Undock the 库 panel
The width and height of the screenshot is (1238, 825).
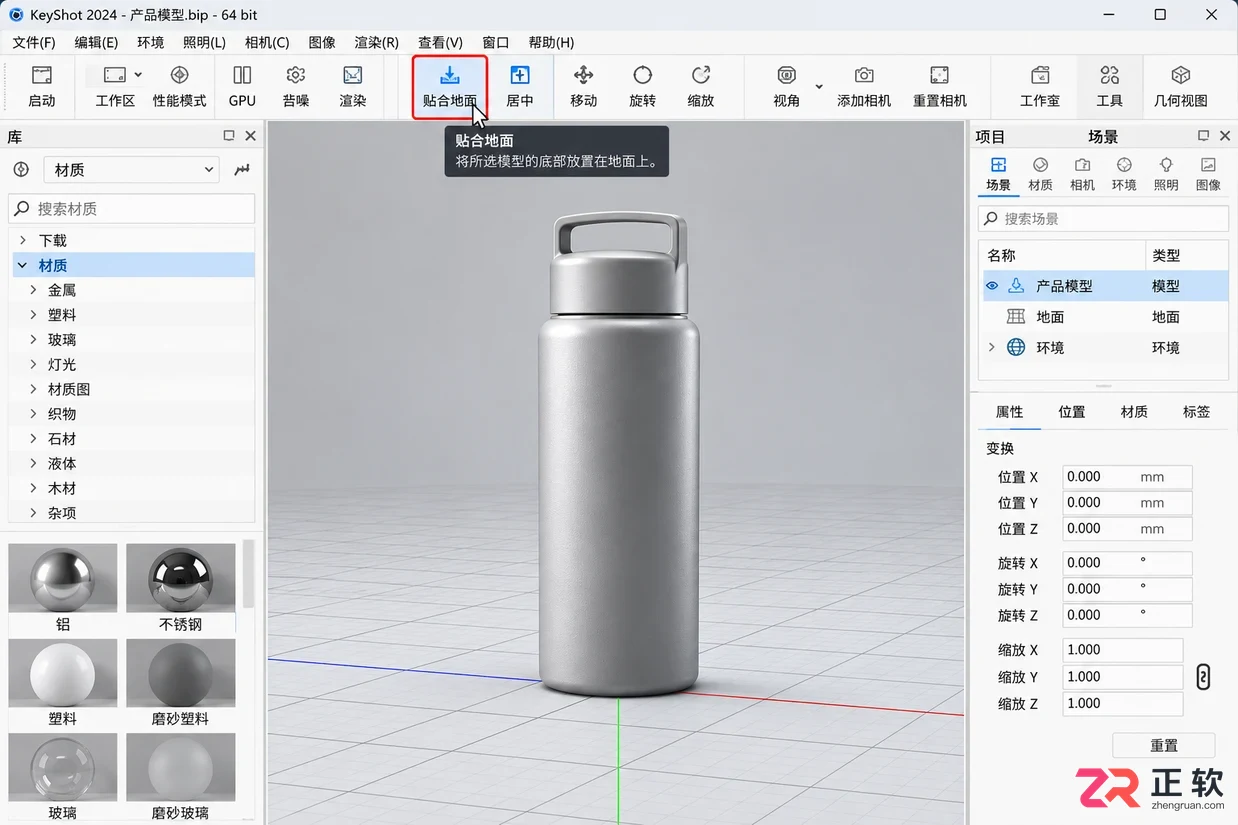(229, 136)
